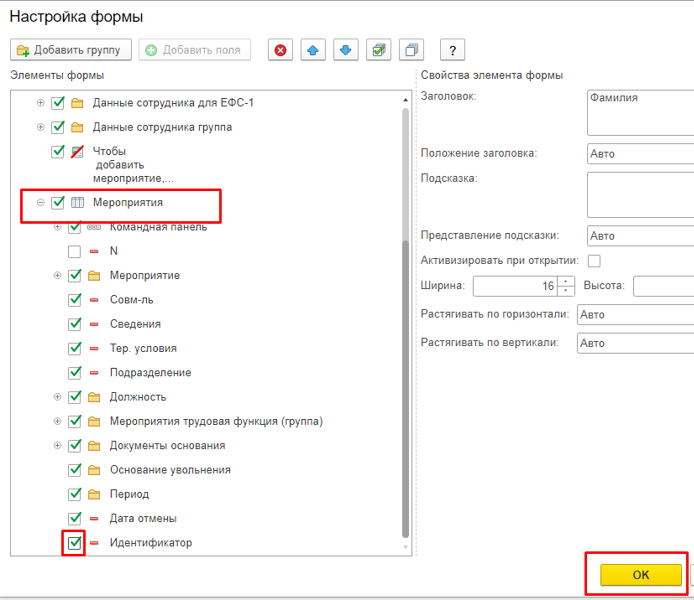Click red field icon of Сведения
The height and width of the screenshot is (600, 694).
coord(94,324)
